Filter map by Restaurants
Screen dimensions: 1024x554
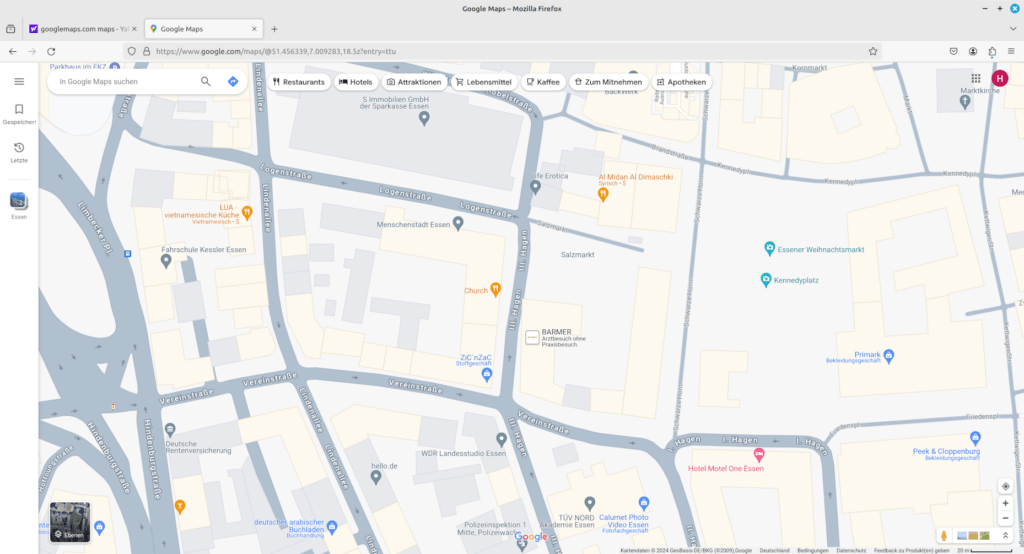[x=299, y=82]
